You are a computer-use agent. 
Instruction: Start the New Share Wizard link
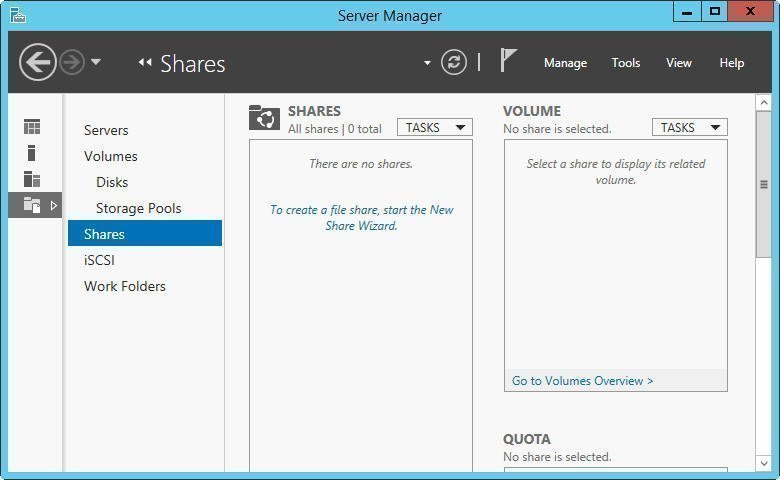(361, 218)
